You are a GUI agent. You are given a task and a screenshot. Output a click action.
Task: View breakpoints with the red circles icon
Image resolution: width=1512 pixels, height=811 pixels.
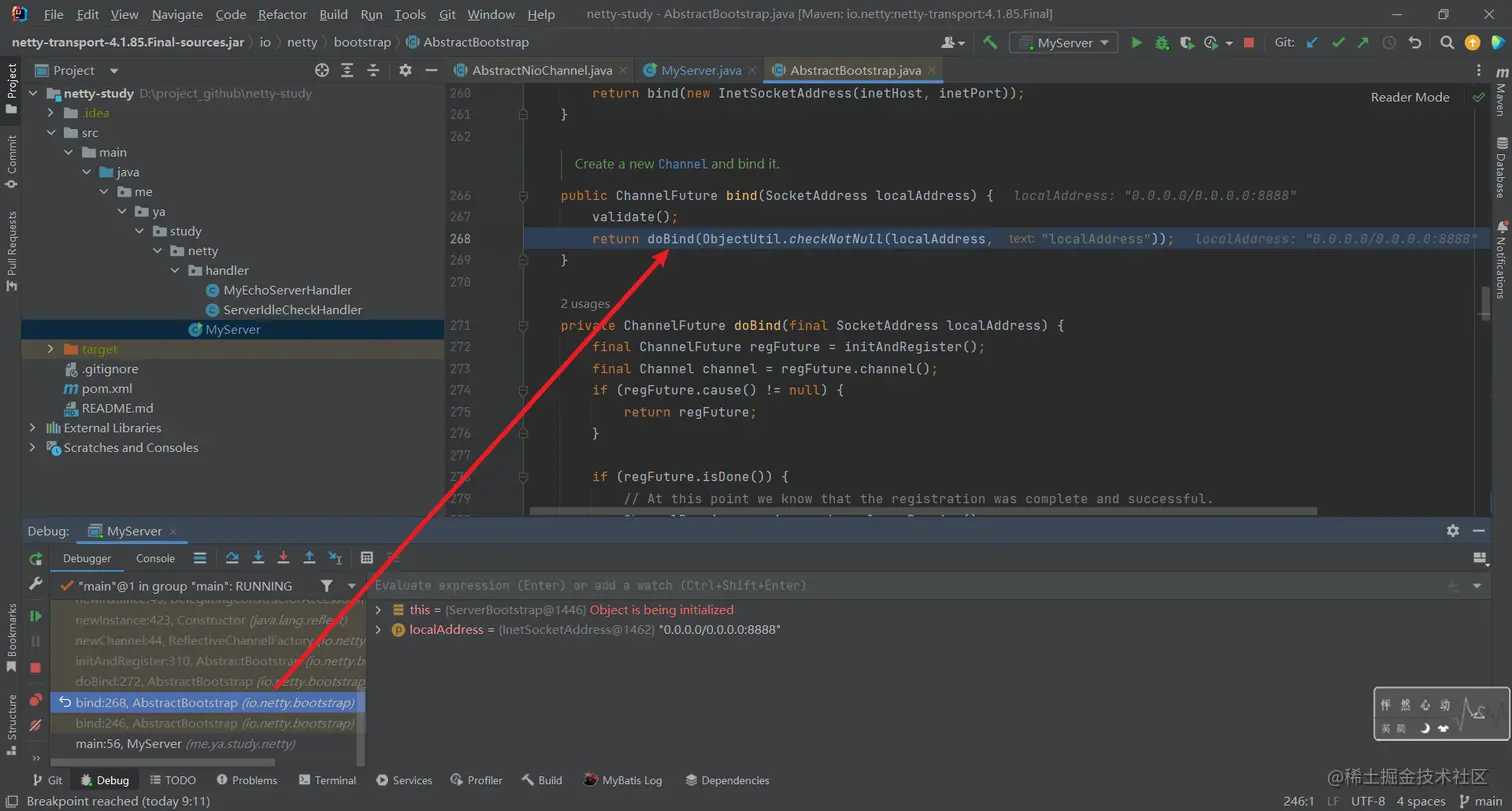point(36,699)
